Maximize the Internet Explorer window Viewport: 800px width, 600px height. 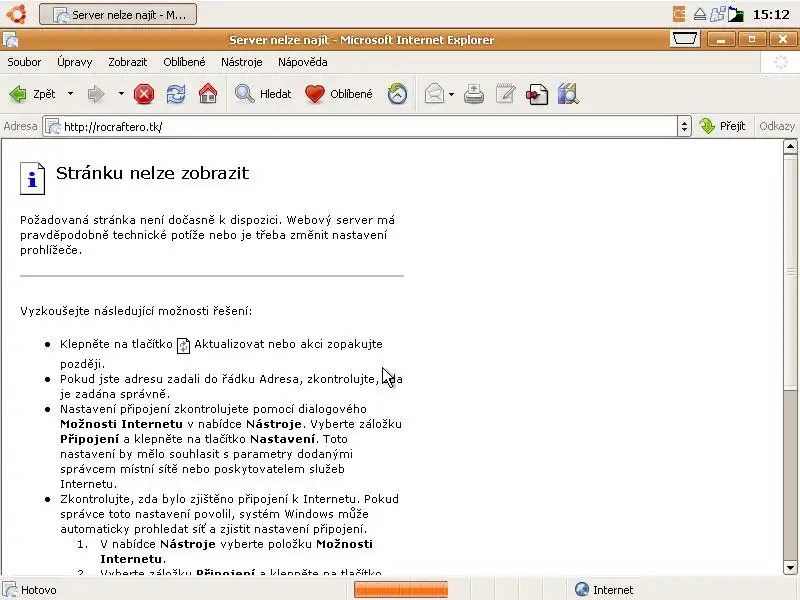coord(752,39)
